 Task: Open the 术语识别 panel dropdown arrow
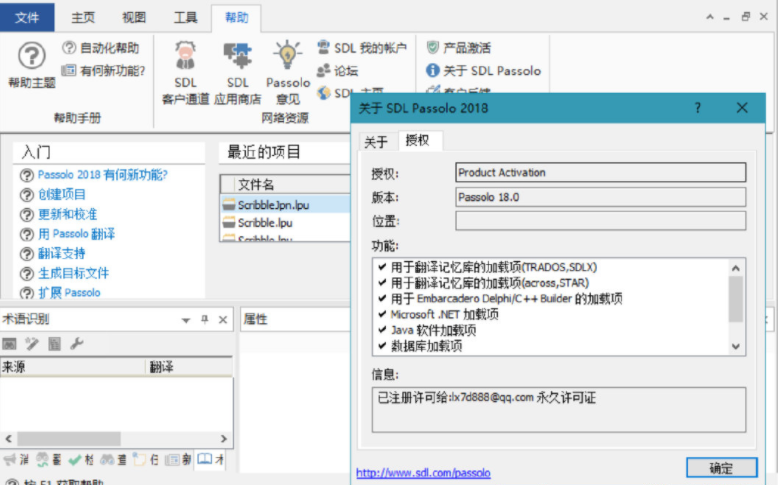coord(185,319)
